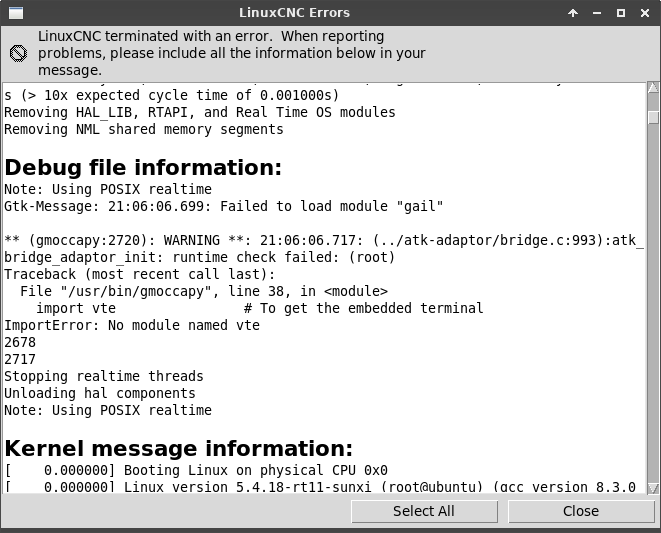Click the 'Removing NML shared memory segments' line
This screenshot has width=661, height=533.
click(x=144, y=129)
